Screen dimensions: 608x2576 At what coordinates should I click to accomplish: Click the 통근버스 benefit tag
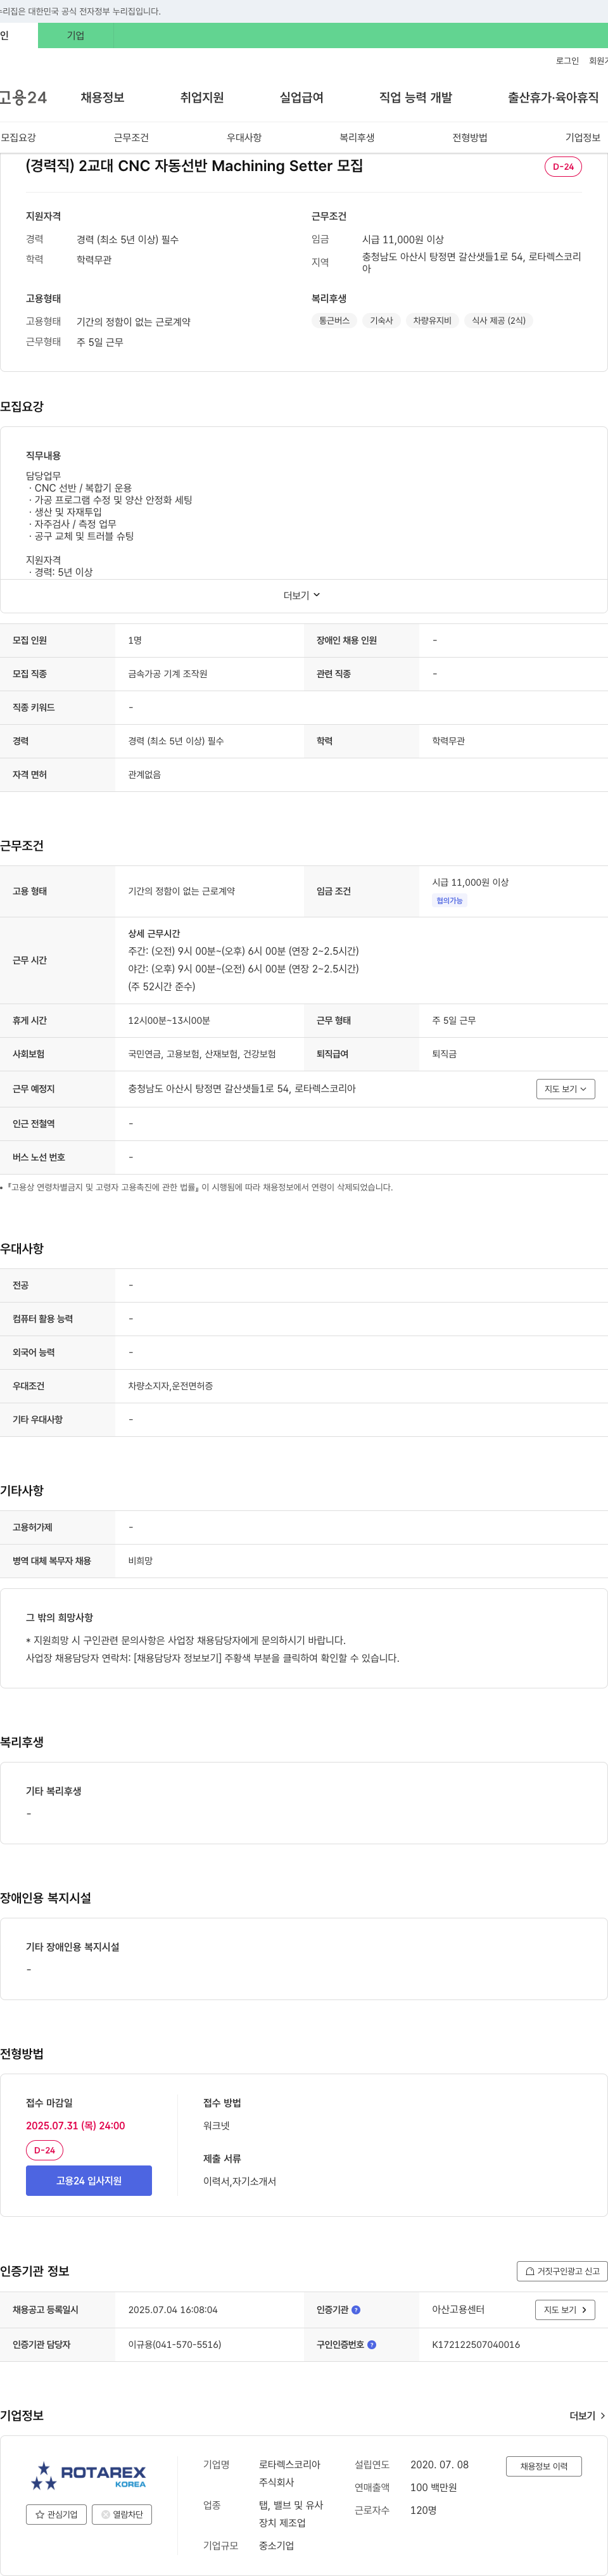(334, 320)
